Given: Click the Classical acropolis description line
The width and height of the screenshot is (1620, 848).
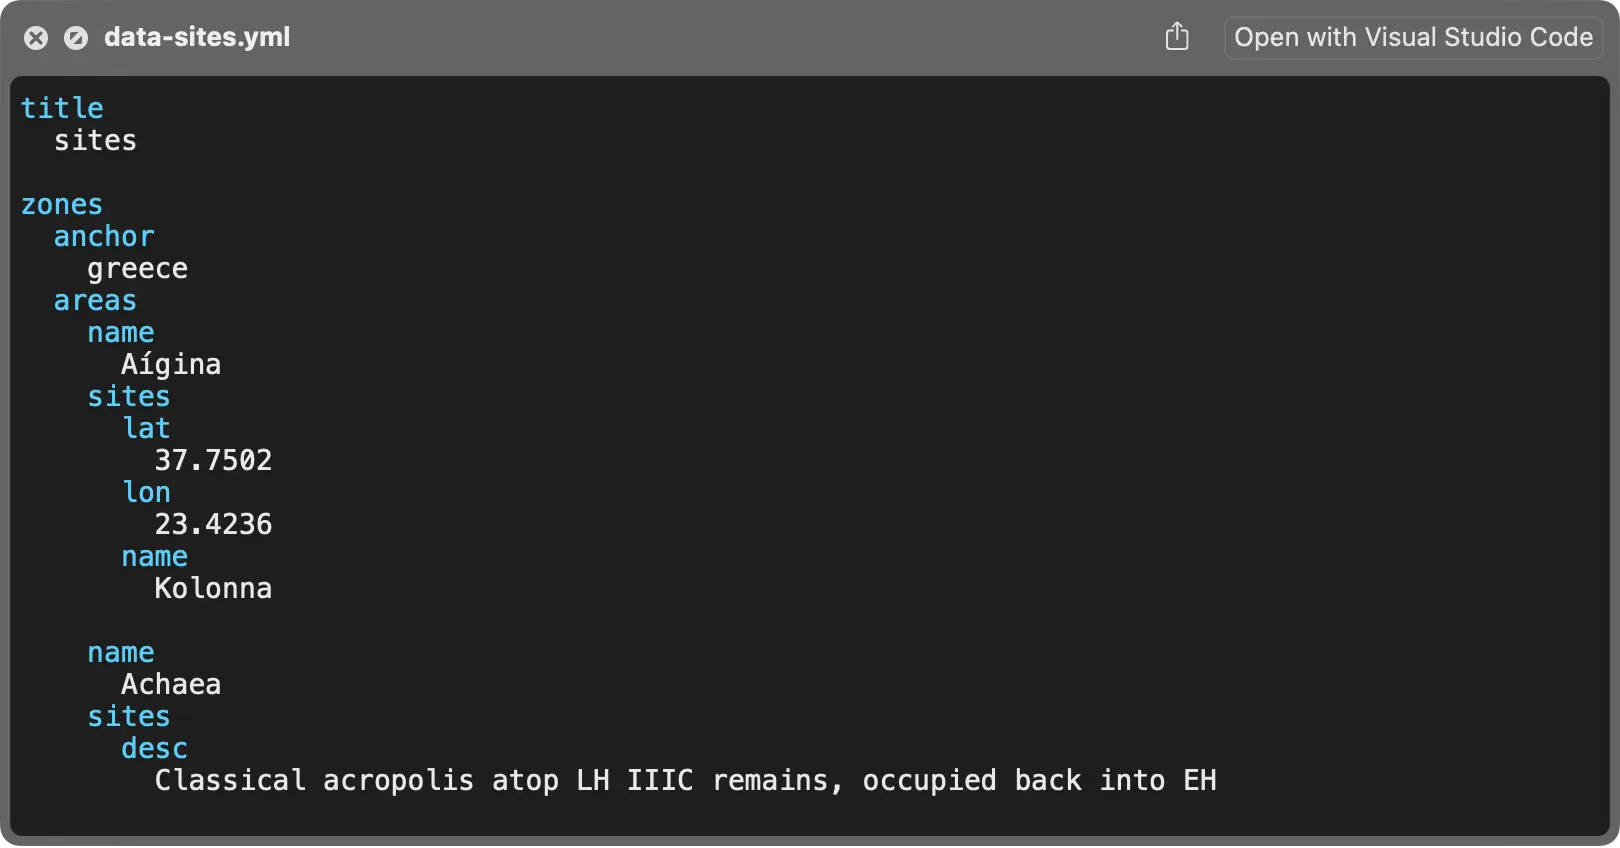Looking at the screenshot, I should click(685, 780).
